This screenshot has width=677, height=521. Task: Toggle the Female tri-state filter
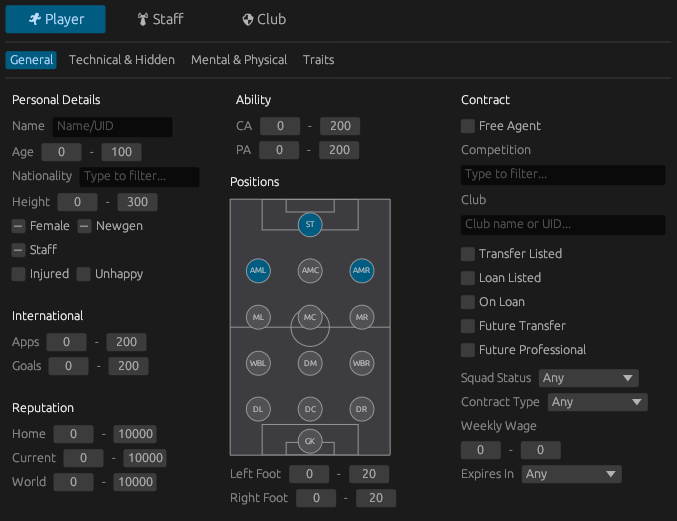(x=19, y=226)
